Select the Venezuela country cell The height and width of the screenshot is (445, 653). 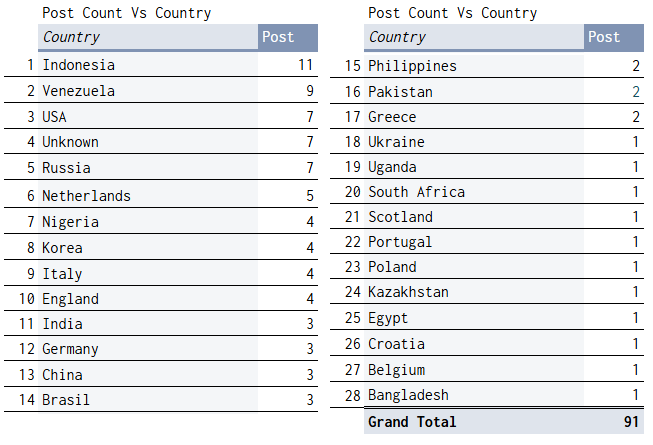tap(148, 91)
